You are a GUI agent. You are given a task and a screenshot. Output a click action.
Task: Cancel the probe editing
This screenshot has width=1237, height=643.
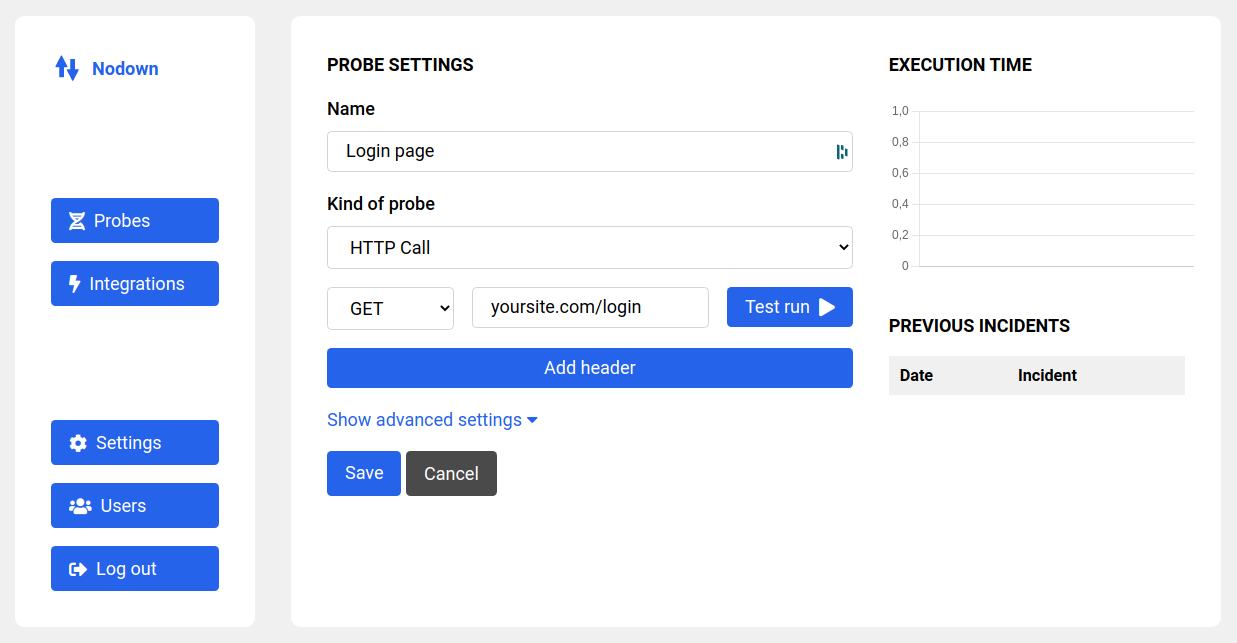click(451, 474)
